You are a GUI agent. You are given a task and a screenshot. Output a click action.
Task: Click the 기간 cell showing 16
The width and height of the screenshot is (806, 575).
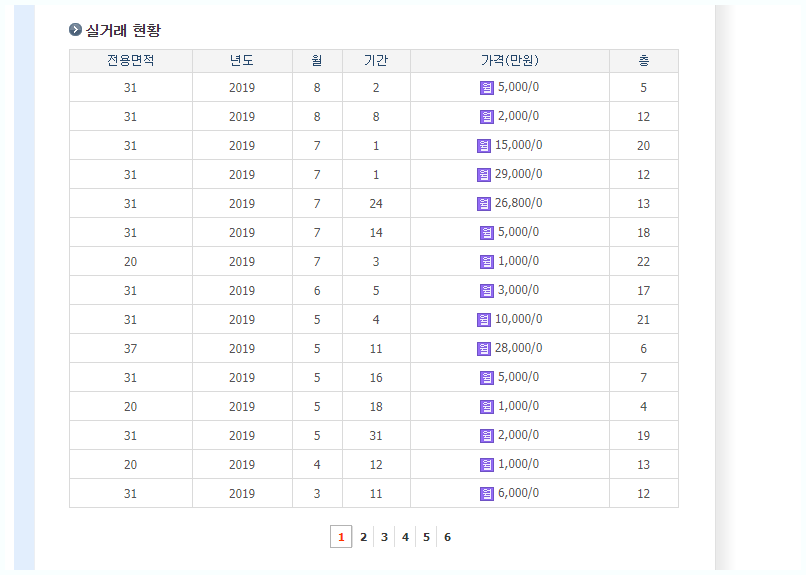tap(376, 378)
